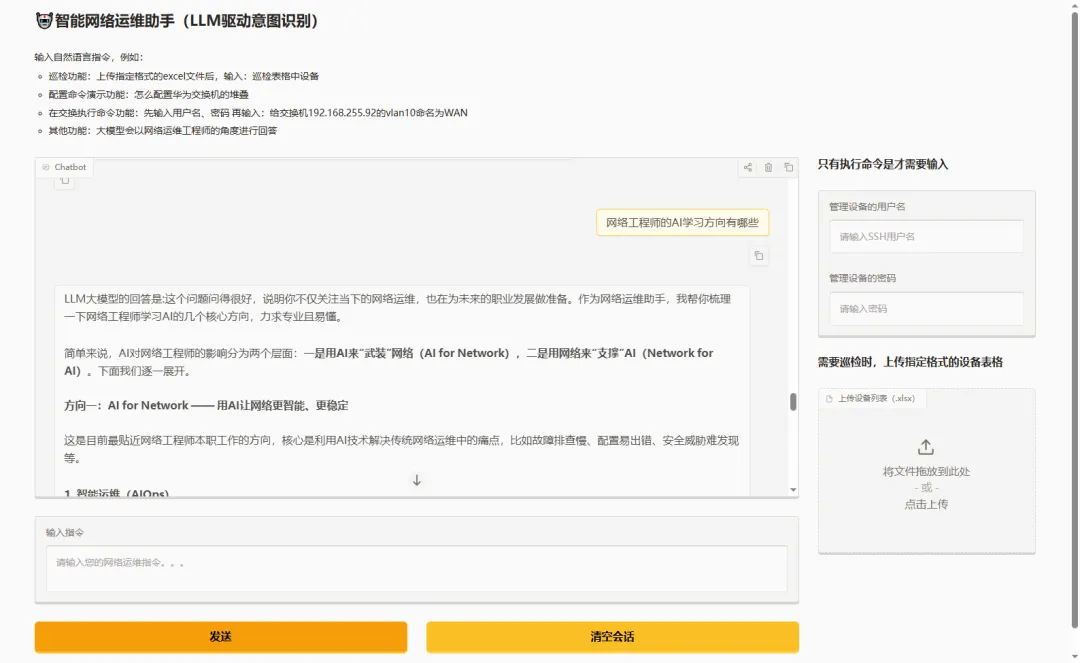Click the share icon in Chatbot header
Image resolution: width=1080 pixels, height=663 pixels.
pyautogui.click(x=747, y=167)
